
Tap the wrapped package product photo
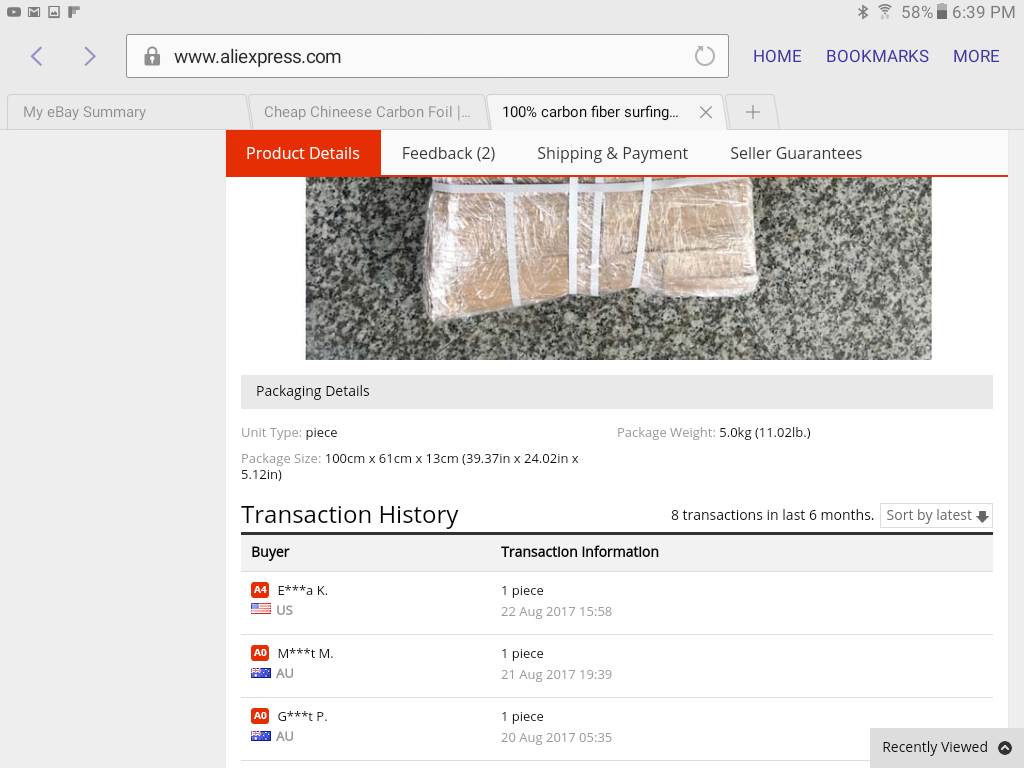[x=617, y=267]
